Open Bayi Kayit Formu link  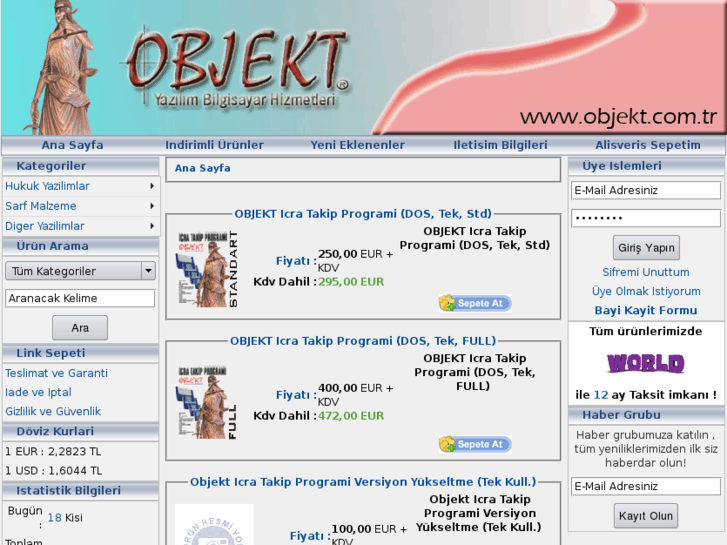(x=646, y=310)
